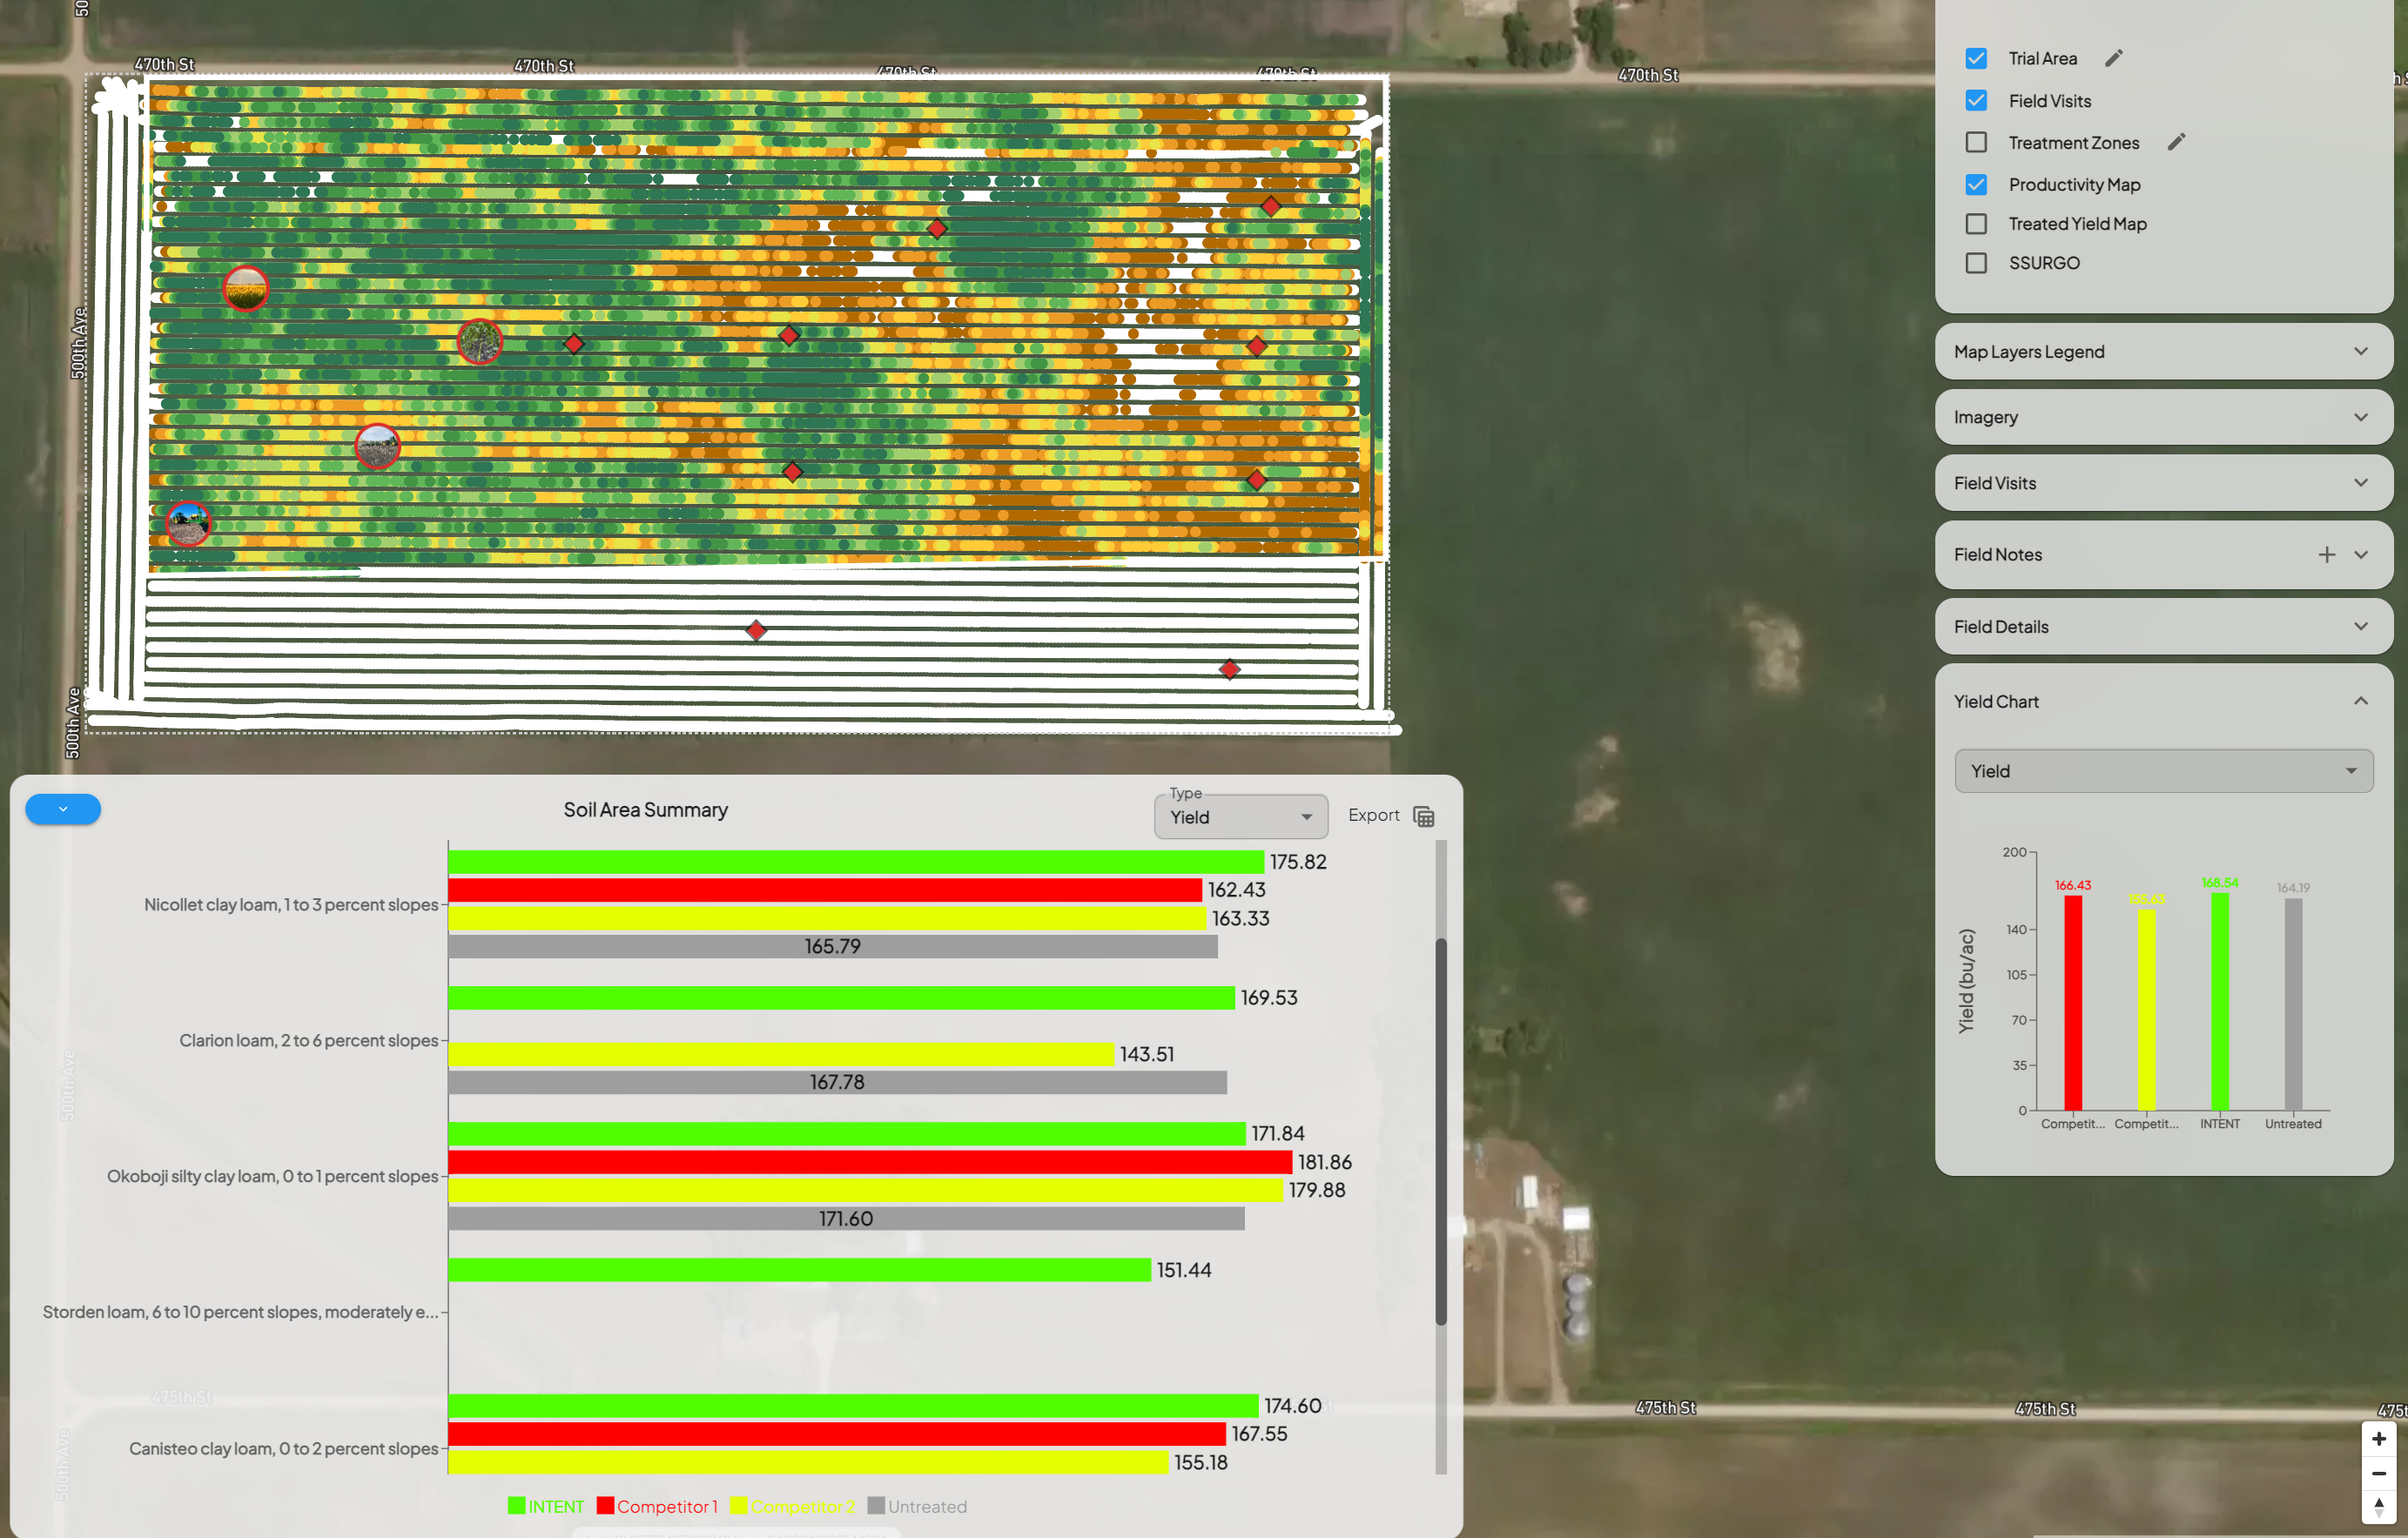Toggle the Competitor 1 legend entry
The width and height of the screenshot is (2408, 1538).
[x=657, y=1506]
